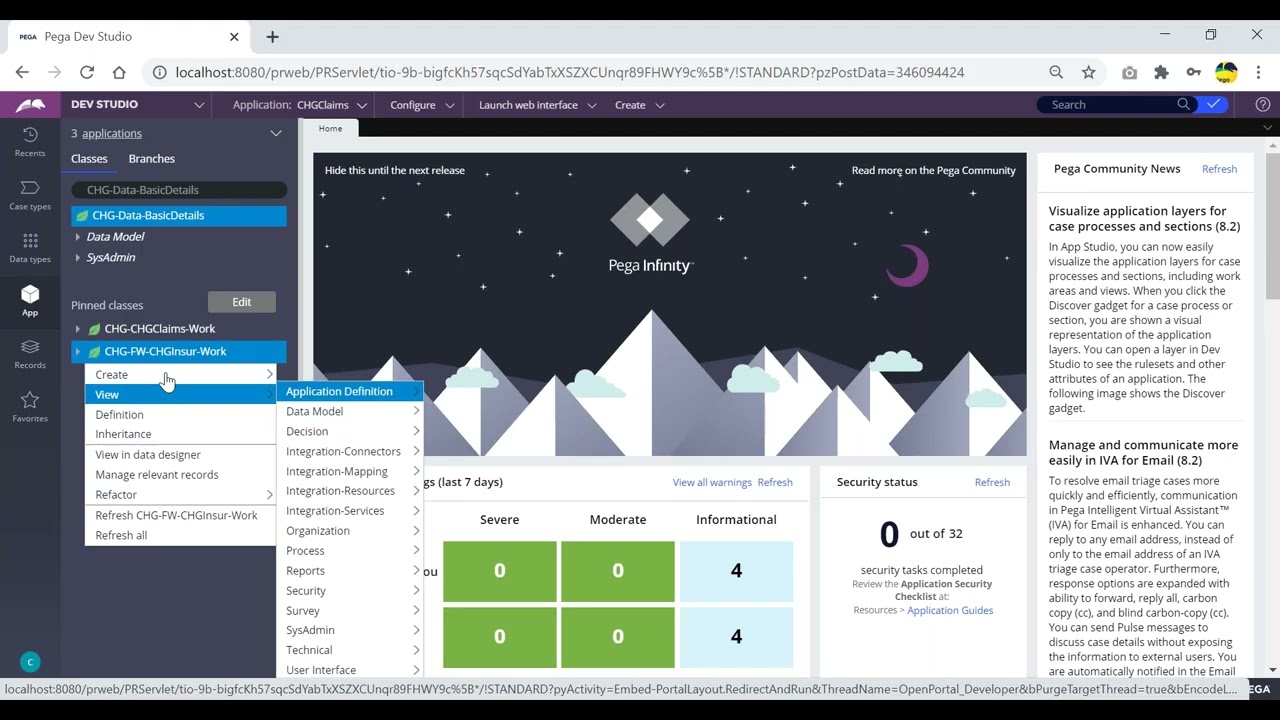Viewport: 1280px width, 720px height.
Task: Expand the Data Model tree node
Action: 78,237
